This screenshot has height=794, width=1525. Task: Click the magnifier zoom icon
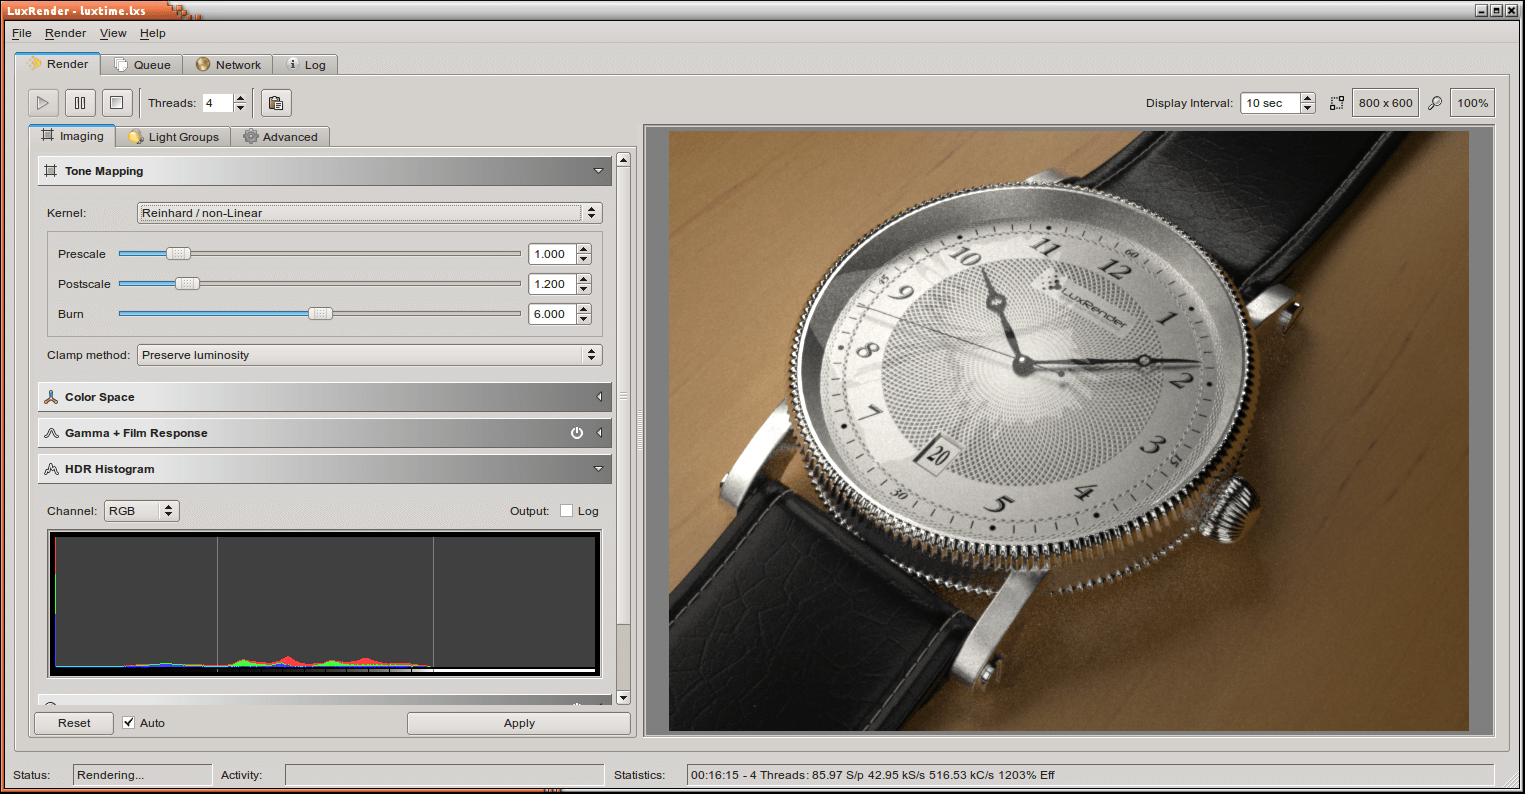[x=1435, y=103]
